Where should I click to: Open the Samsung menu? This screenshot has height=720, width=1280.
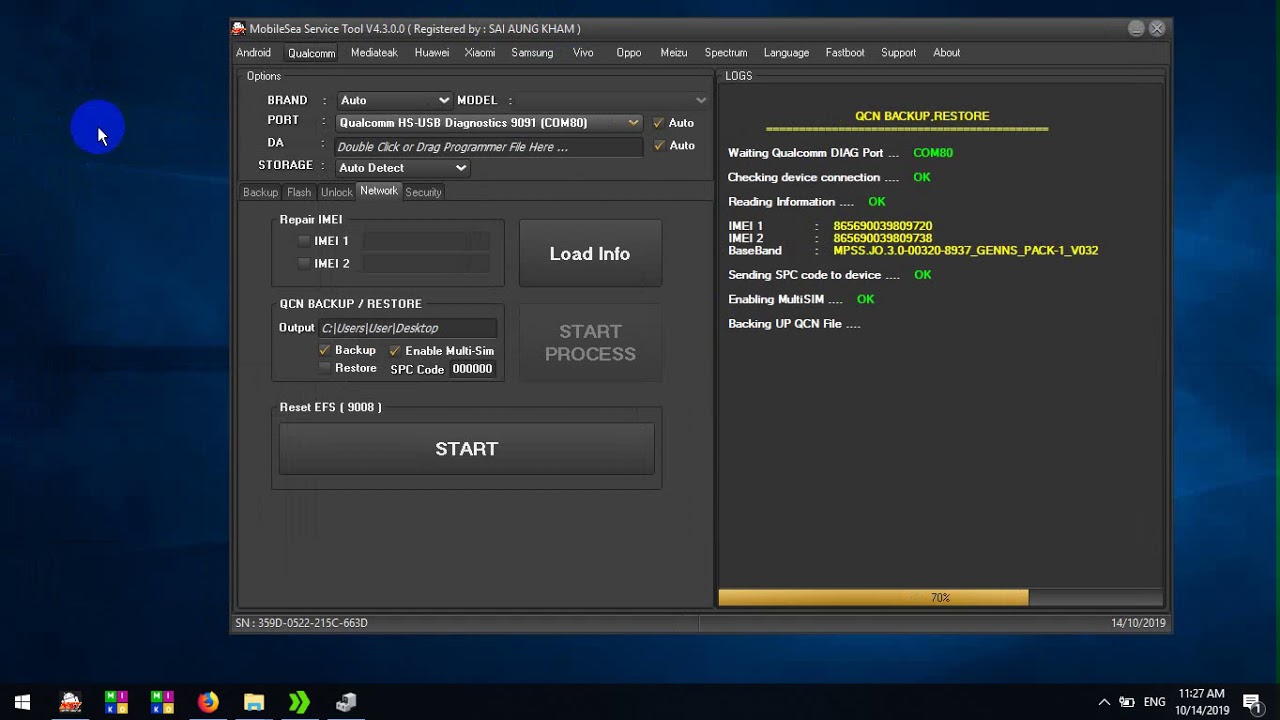click(x=532, y=53)
